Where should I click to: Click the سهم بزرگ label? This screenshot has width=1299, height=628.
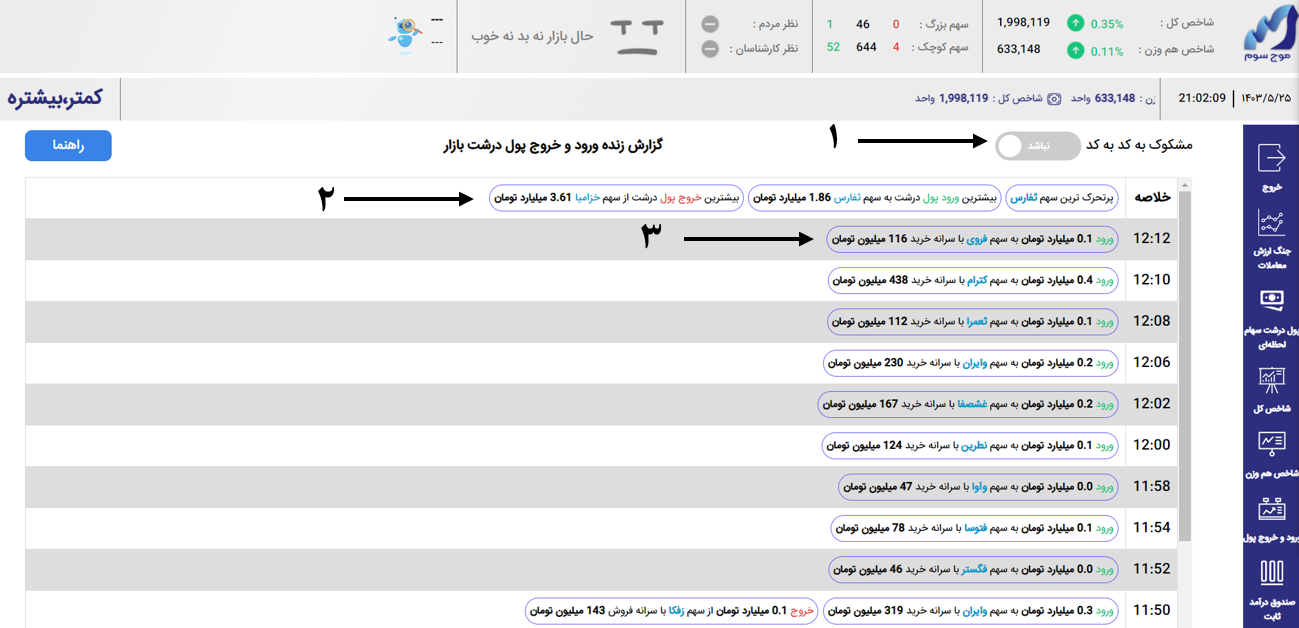945,23
